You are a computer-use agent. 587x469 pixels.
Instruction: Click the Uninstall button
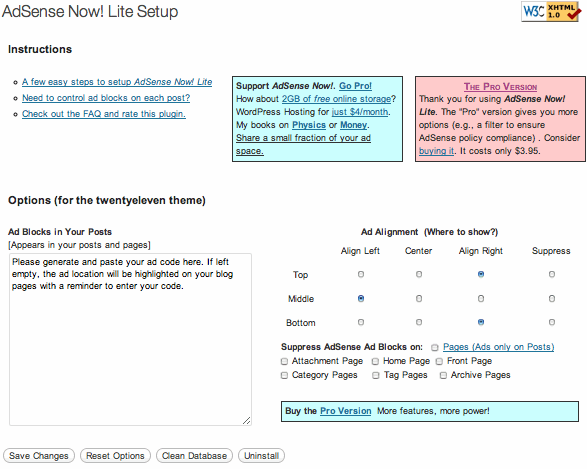[261, 456]
